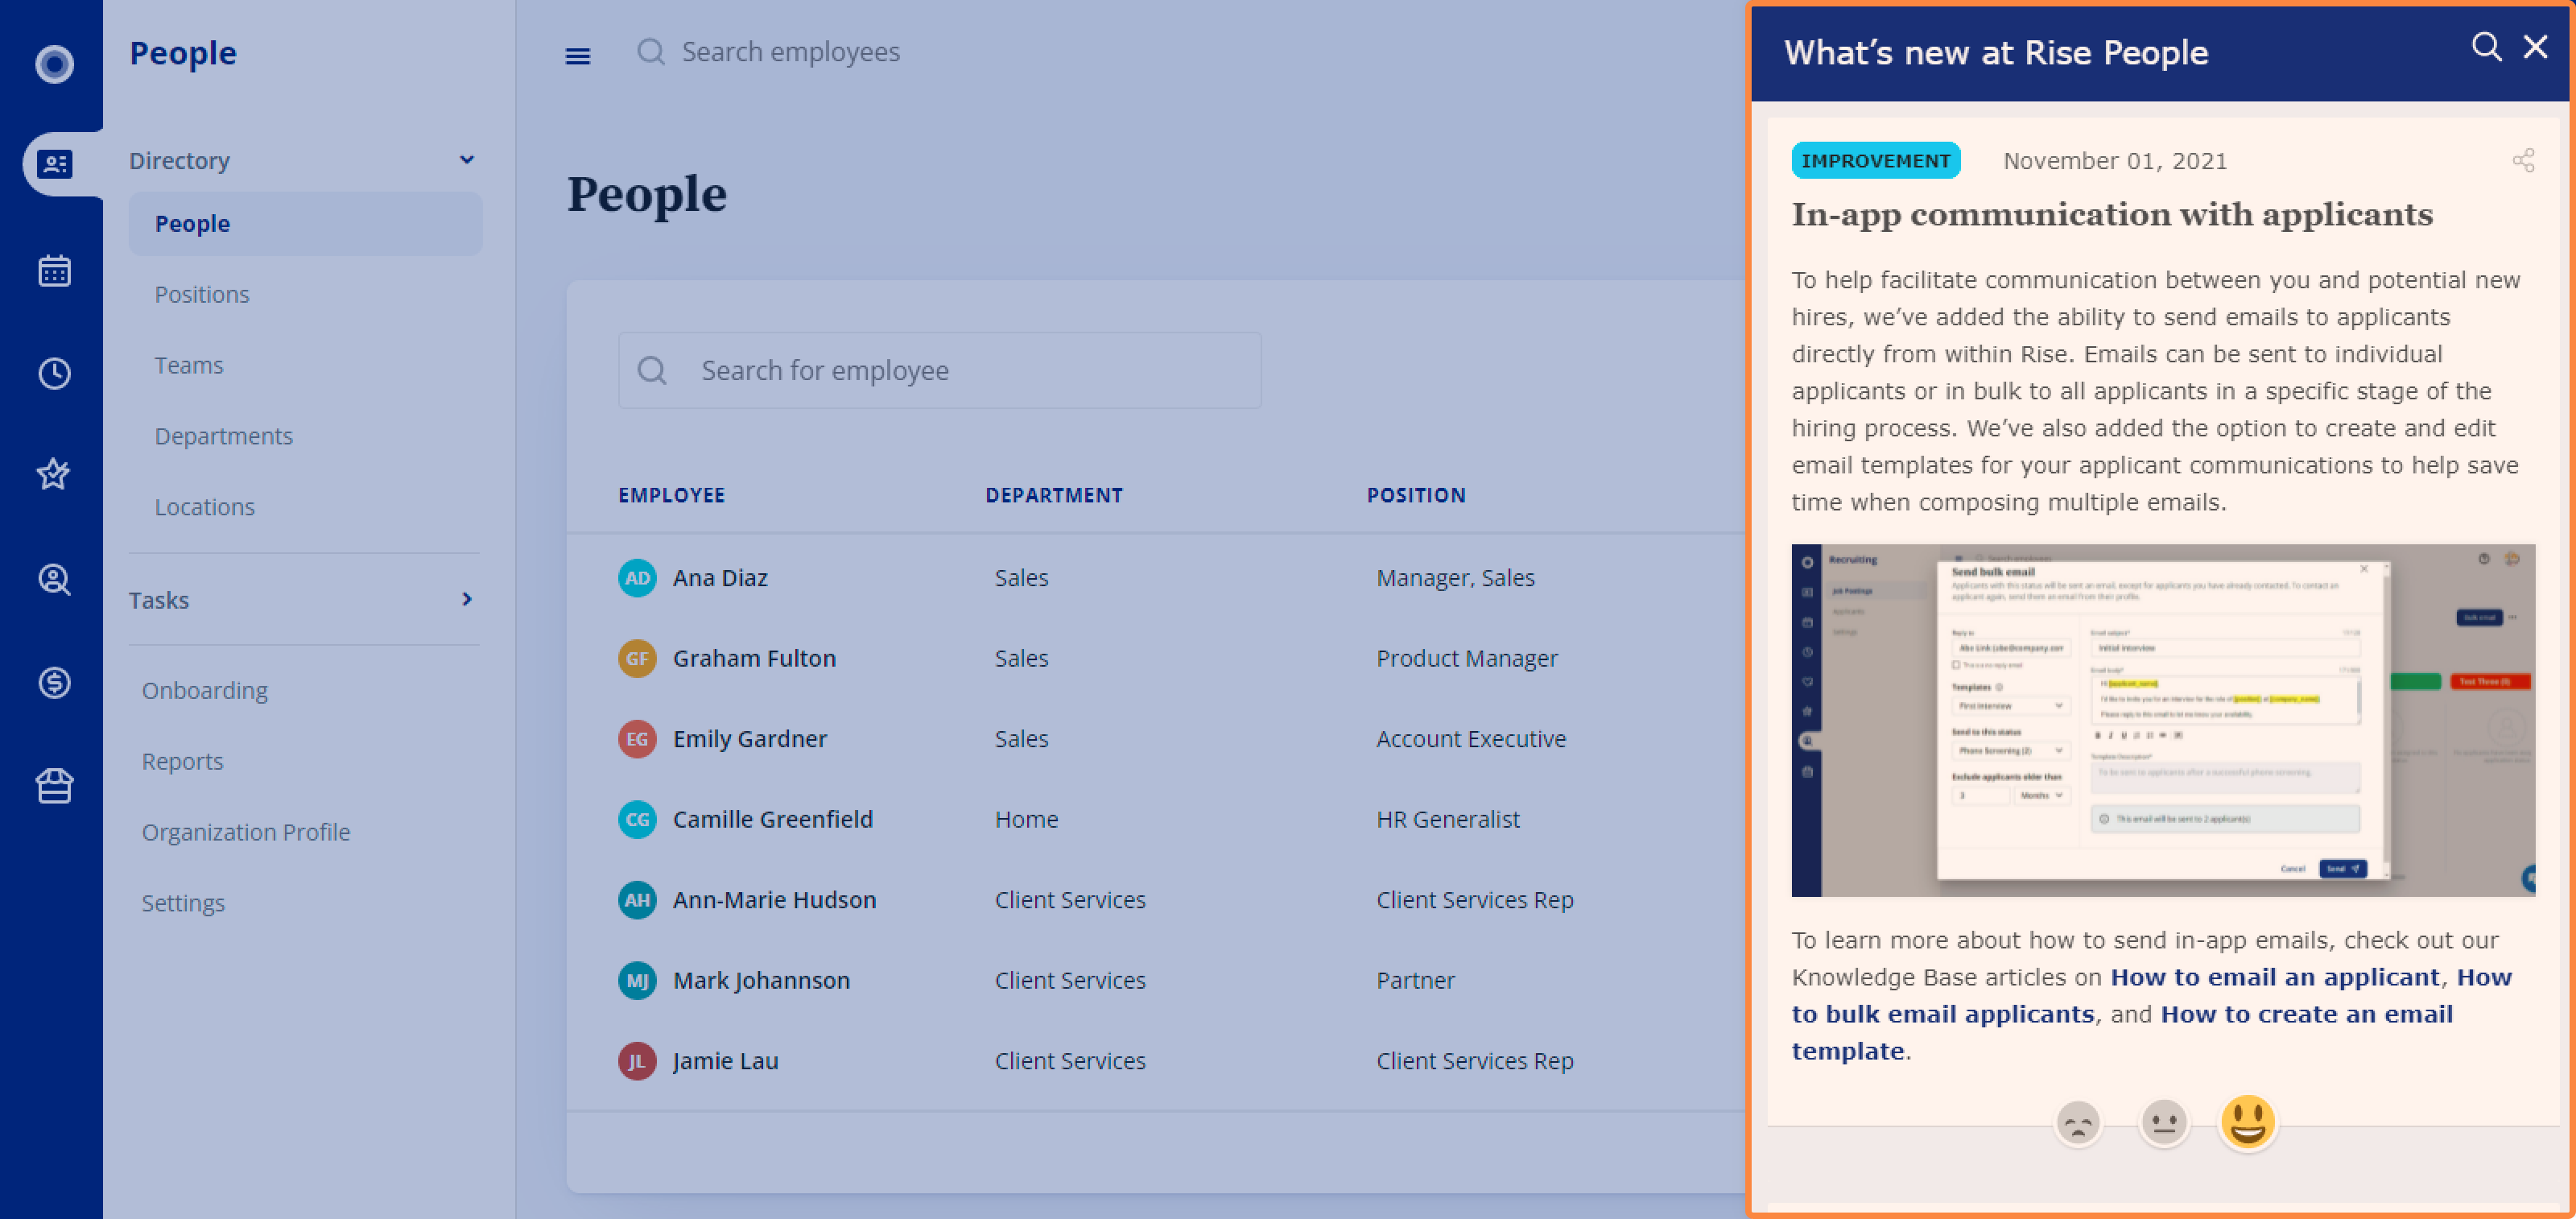Open Onboarding in sidebar
Screen dimensions: 2576x1219
[x=204, y=691]
